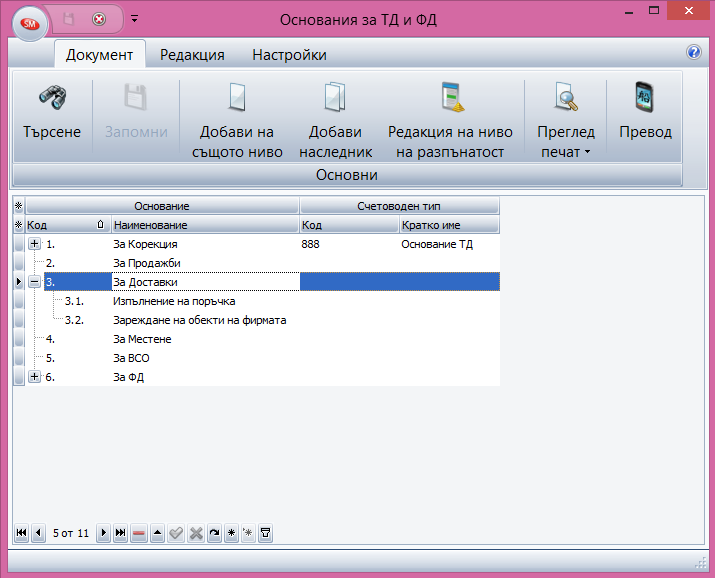This screenshot has height=578, width=715.
Task: Switch to the Настройки ribbon tab
Action: 290,55
